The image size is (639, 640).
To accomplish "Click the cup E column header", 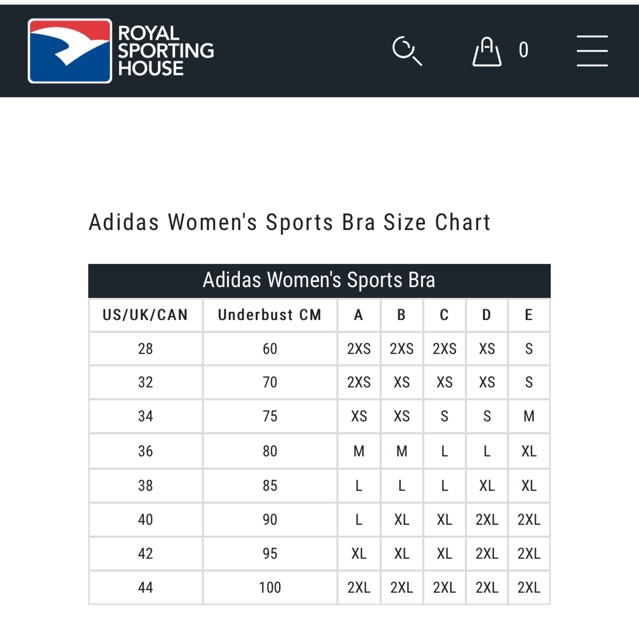I will [x=529, y=315].
